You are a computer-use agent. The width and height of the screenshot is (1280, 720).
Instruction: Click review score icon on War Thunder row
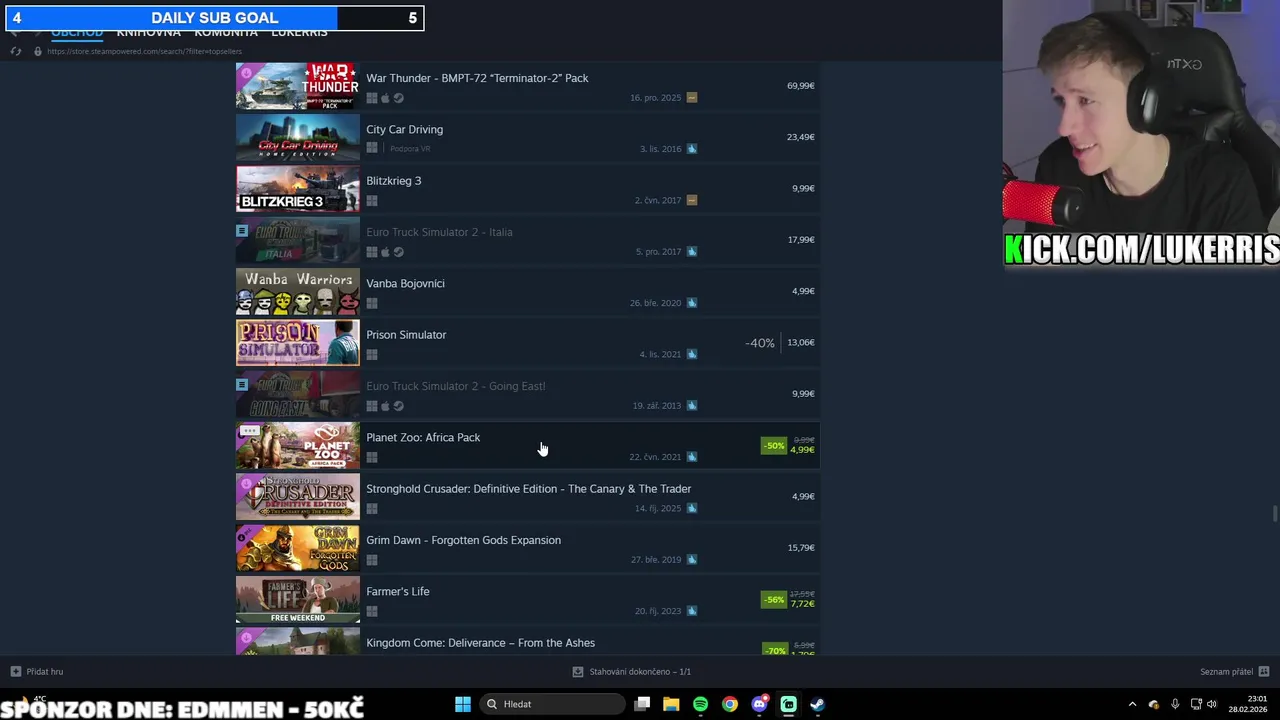(x=692, y=98)
